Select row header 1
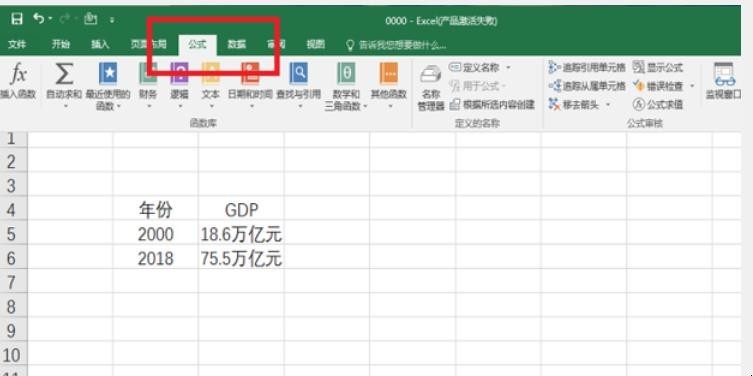The height and width of the screenshot is (376, 753). coord(13,139)
